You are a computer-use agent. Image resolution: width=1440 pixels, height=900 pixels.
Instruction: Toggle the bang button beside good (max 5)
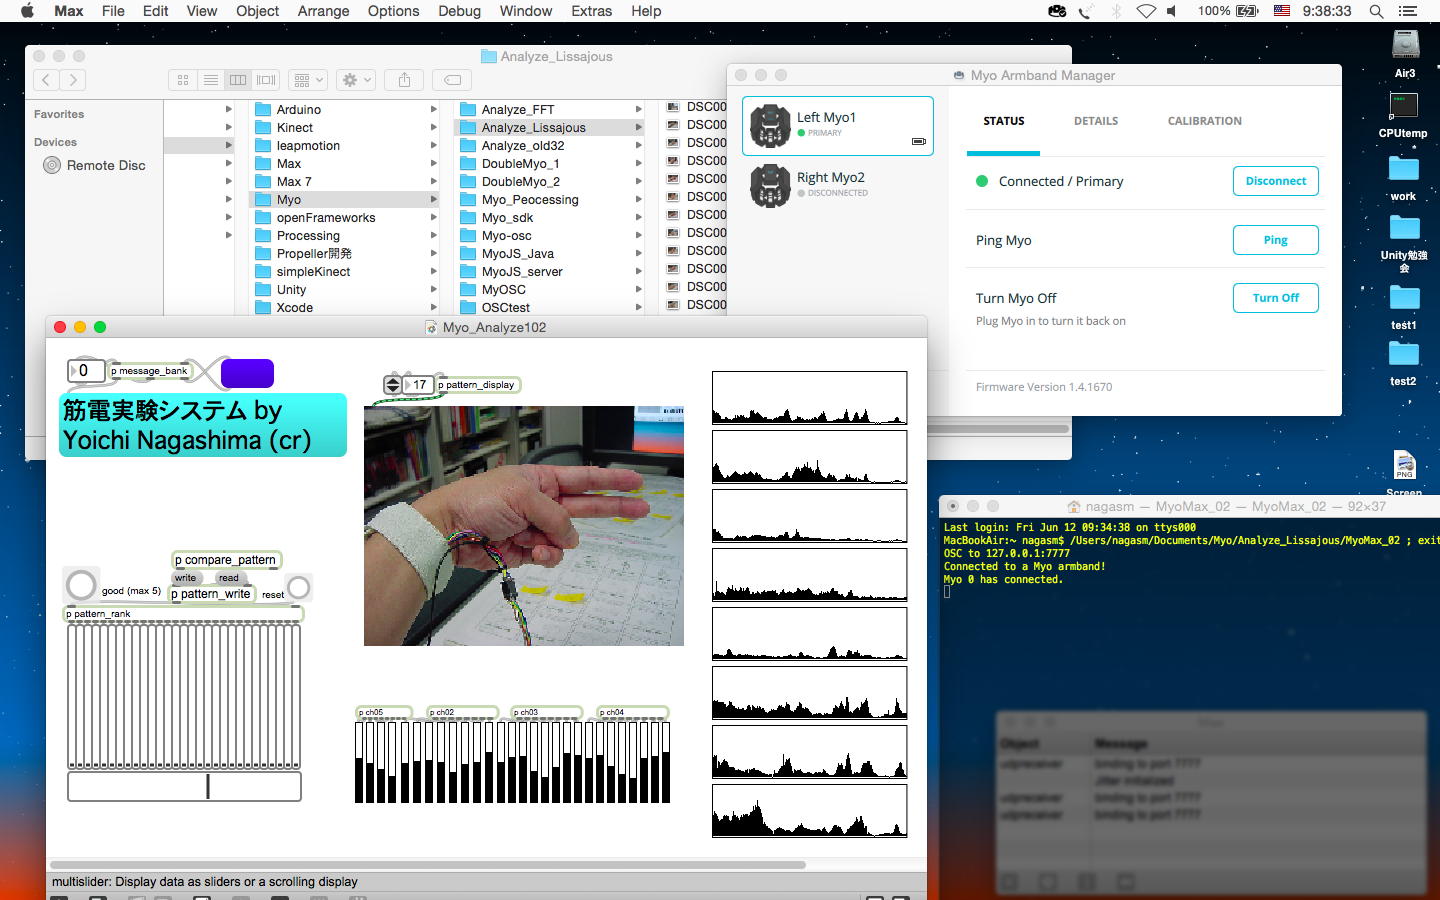coord(81,584)
